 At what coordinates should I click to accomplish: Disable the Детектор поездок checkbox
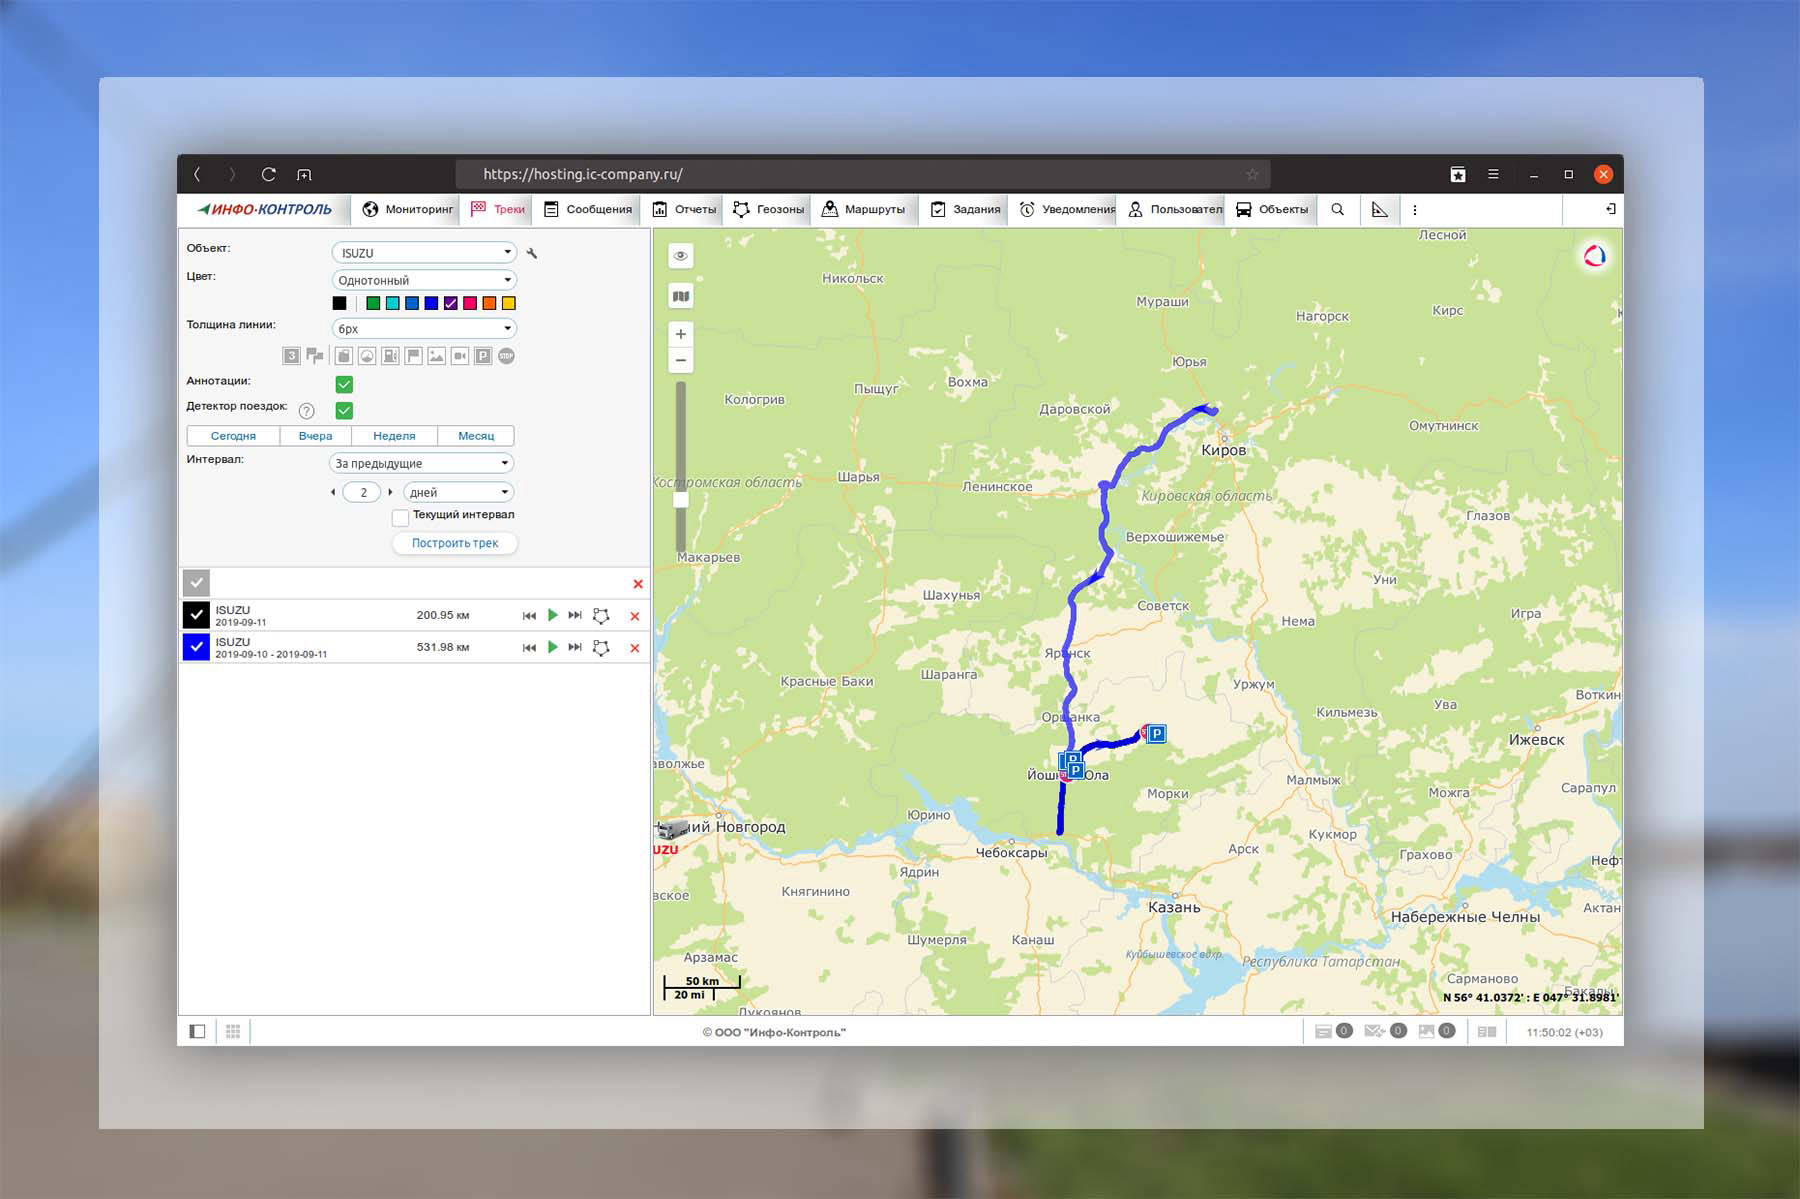coord(344,410)
